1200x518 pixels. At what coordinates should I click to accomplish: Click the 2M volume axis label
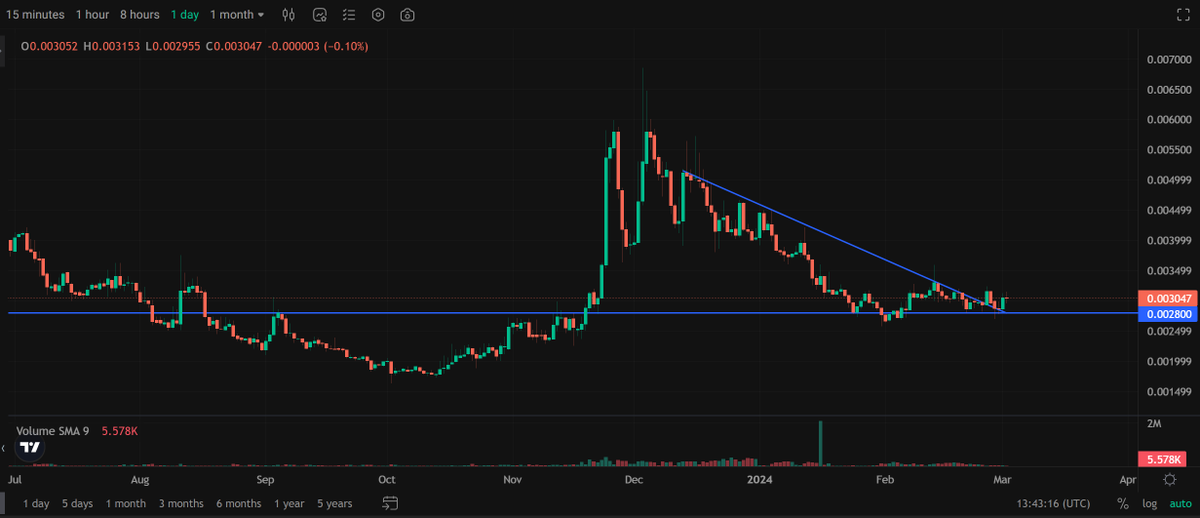(x=1153, y=424)
